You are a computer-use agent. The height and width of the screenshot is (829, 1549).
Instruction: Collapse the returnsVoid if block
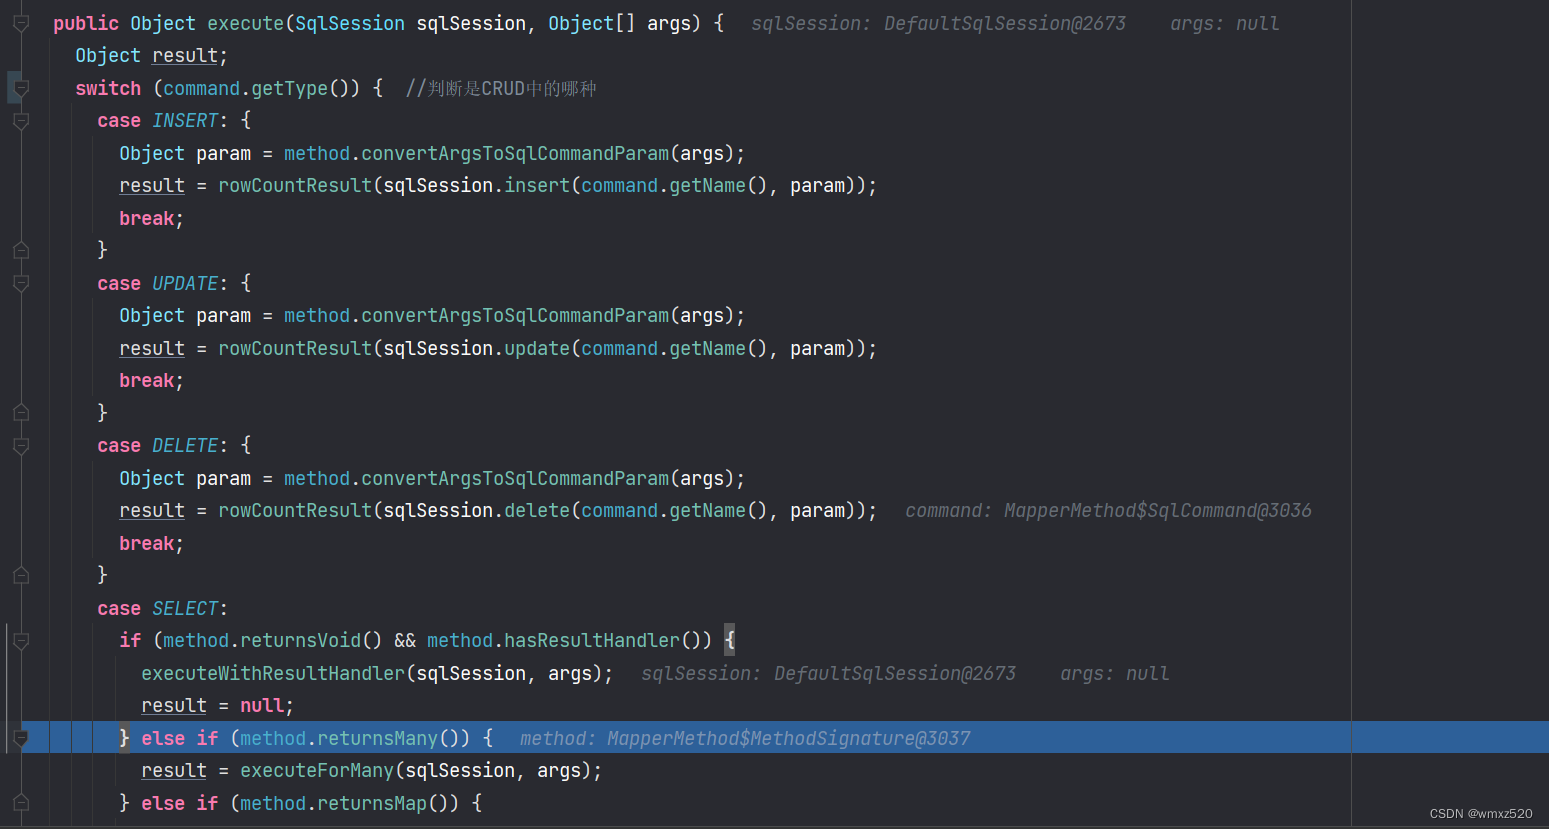tap(21, 641)
